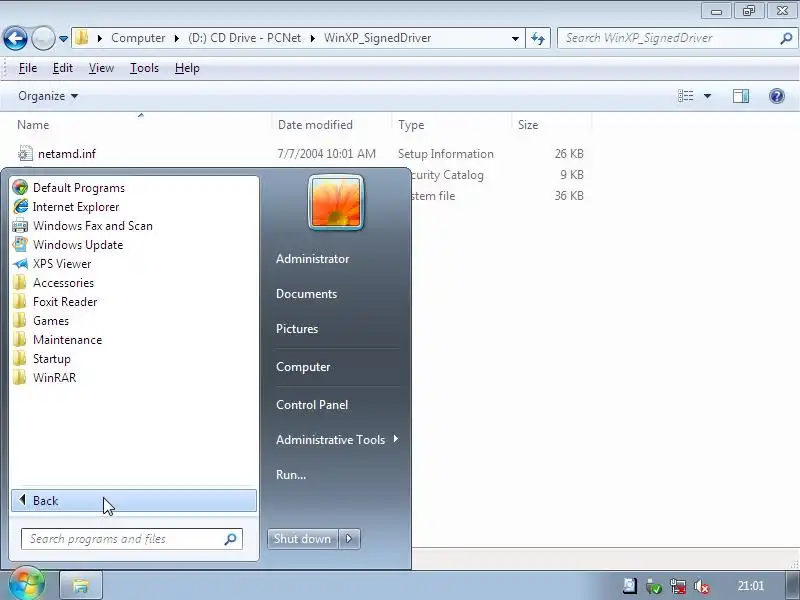Image resolution: width=800 pixels, height=600 pixels.
Task: Open the recent pages dropdown arrow
Action: 63,38
